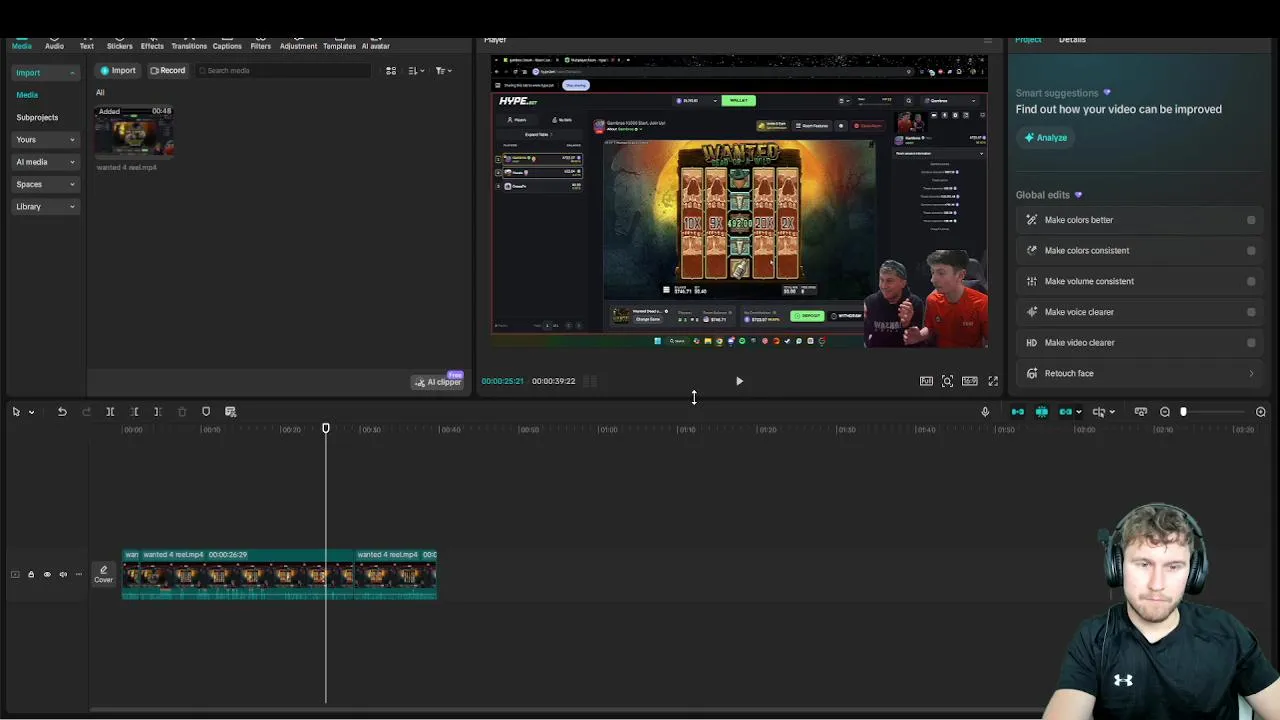Toggle main track magnet
Image resolution: width=1280 pixels, height=720 pixels.
1018,412
